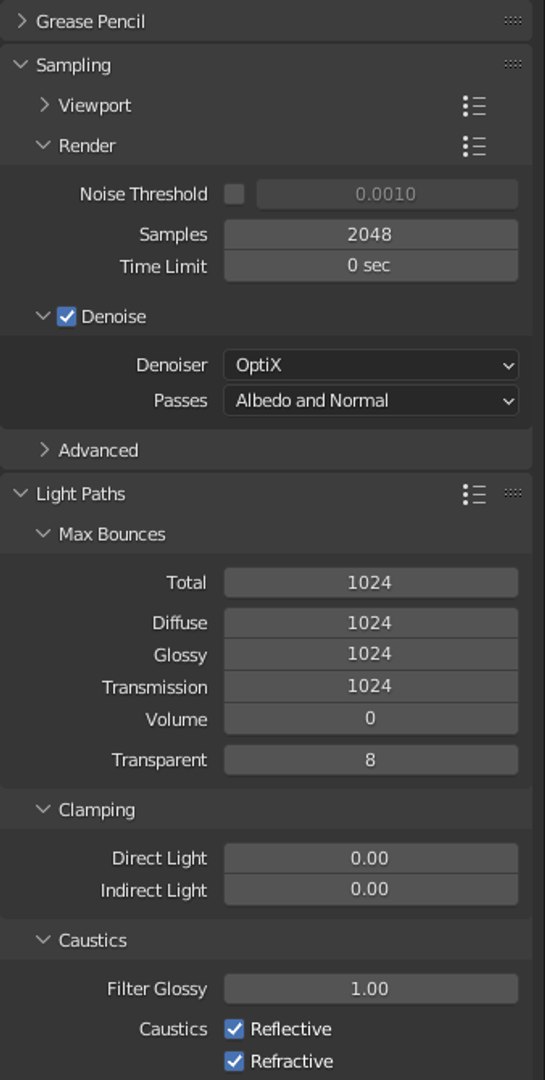Viewport: 545px width, 1080px height.
Task: Grab the Sampling panel drag handle
Action: [513, 64]
